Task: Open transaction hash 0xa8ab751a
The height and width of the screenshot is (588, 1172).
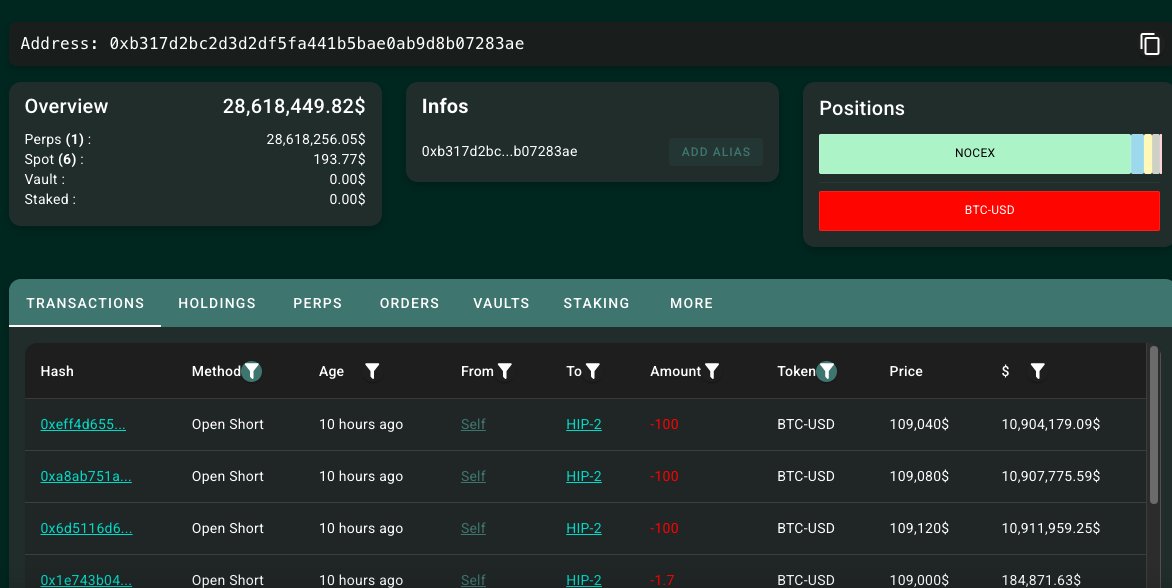Action: 86,477
